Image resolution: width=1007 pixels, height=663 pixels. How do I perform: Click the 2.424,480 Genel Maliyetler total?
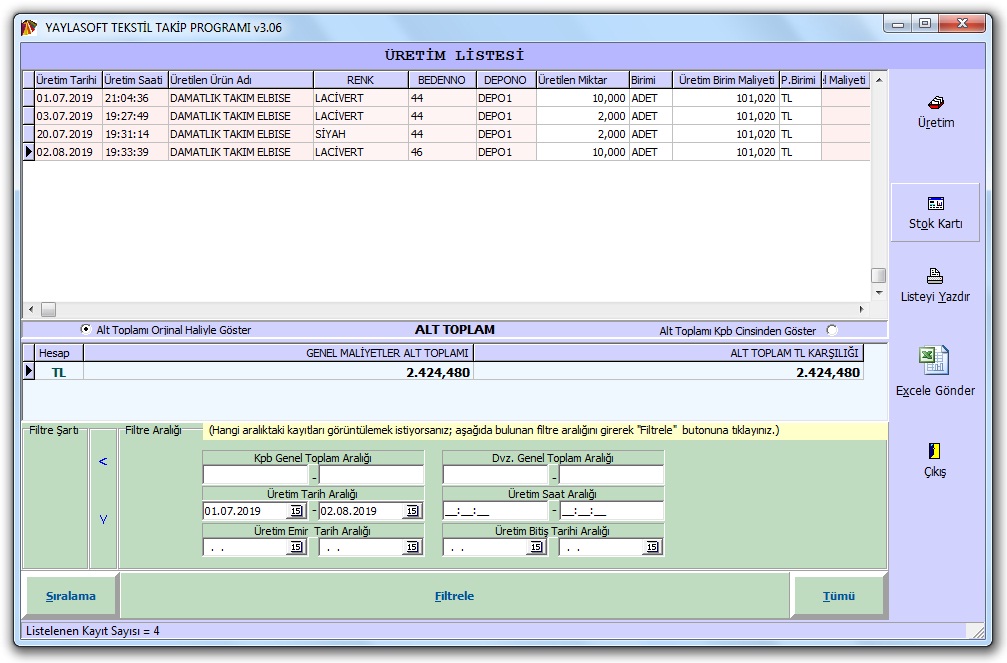point(438,373)
